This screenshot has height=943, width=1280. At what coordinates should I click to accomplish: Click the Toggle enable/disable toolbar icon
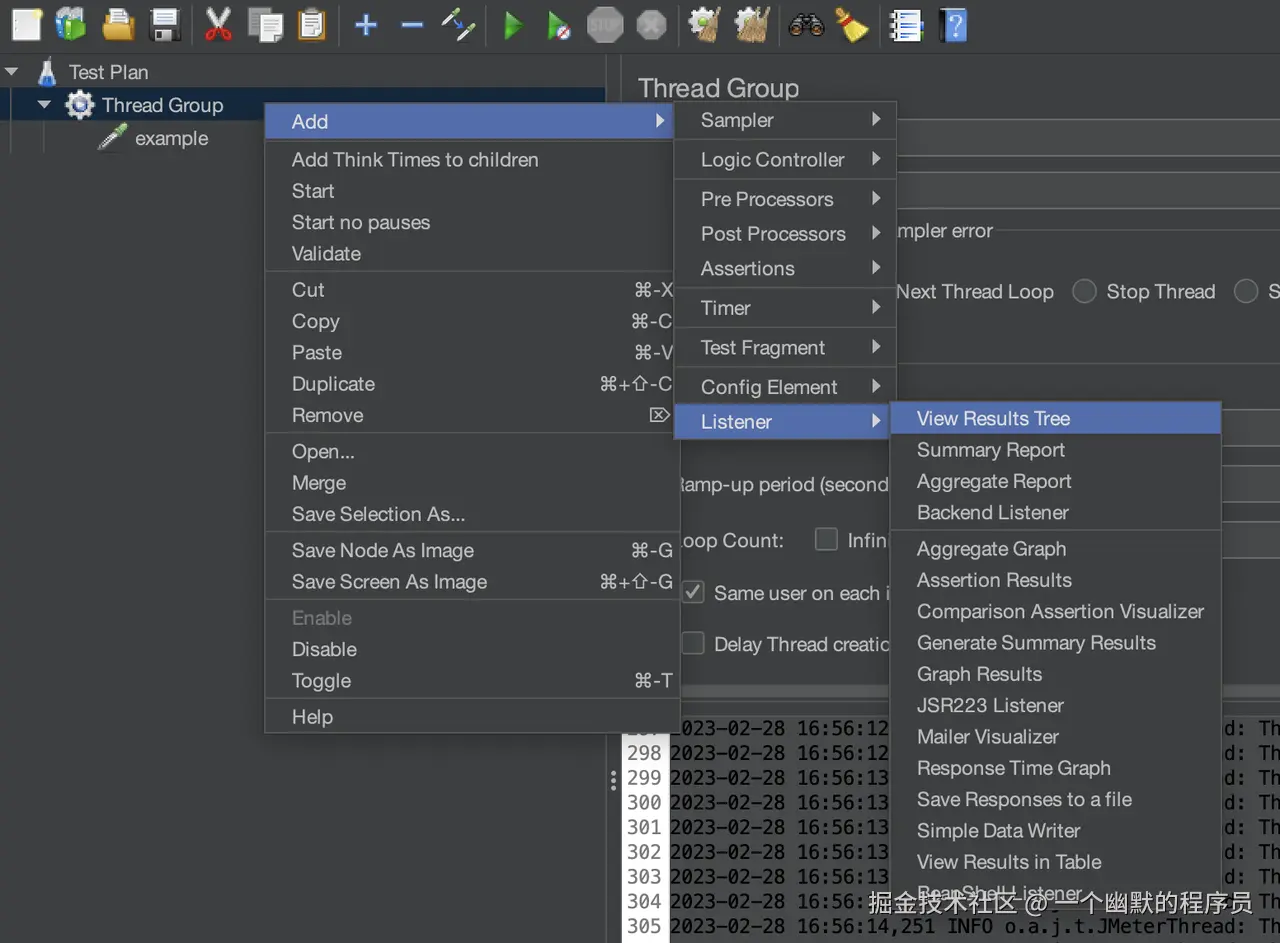tap(458, 24)
